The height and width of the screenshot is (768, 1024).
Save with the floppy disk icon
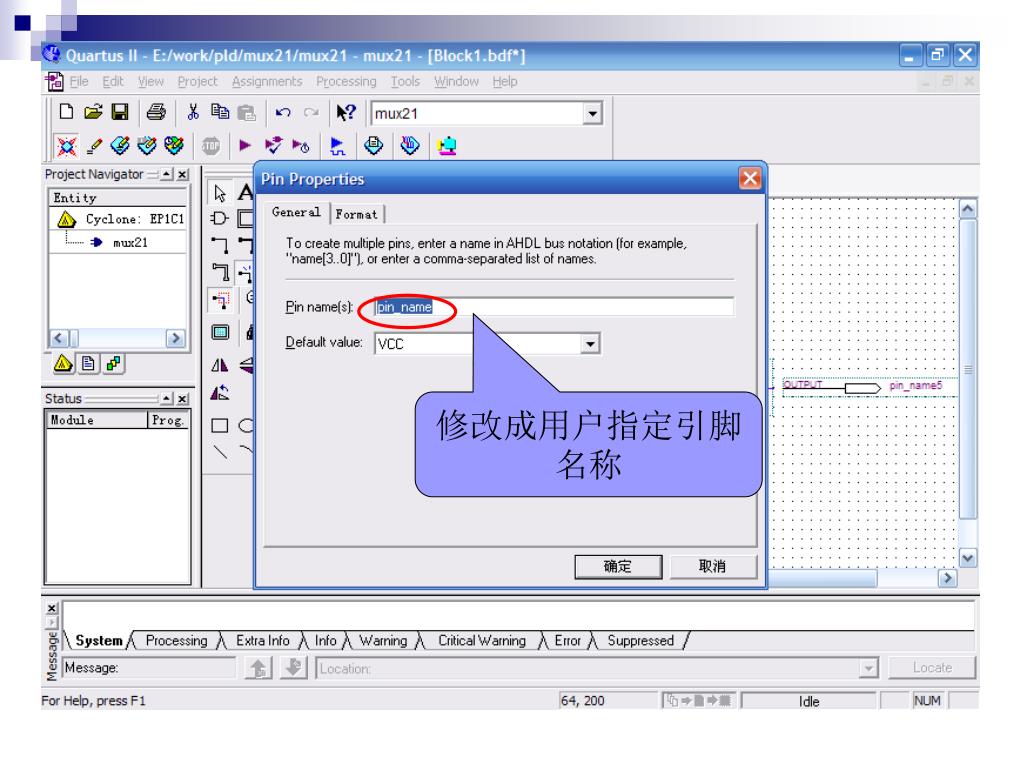[120, 112]
